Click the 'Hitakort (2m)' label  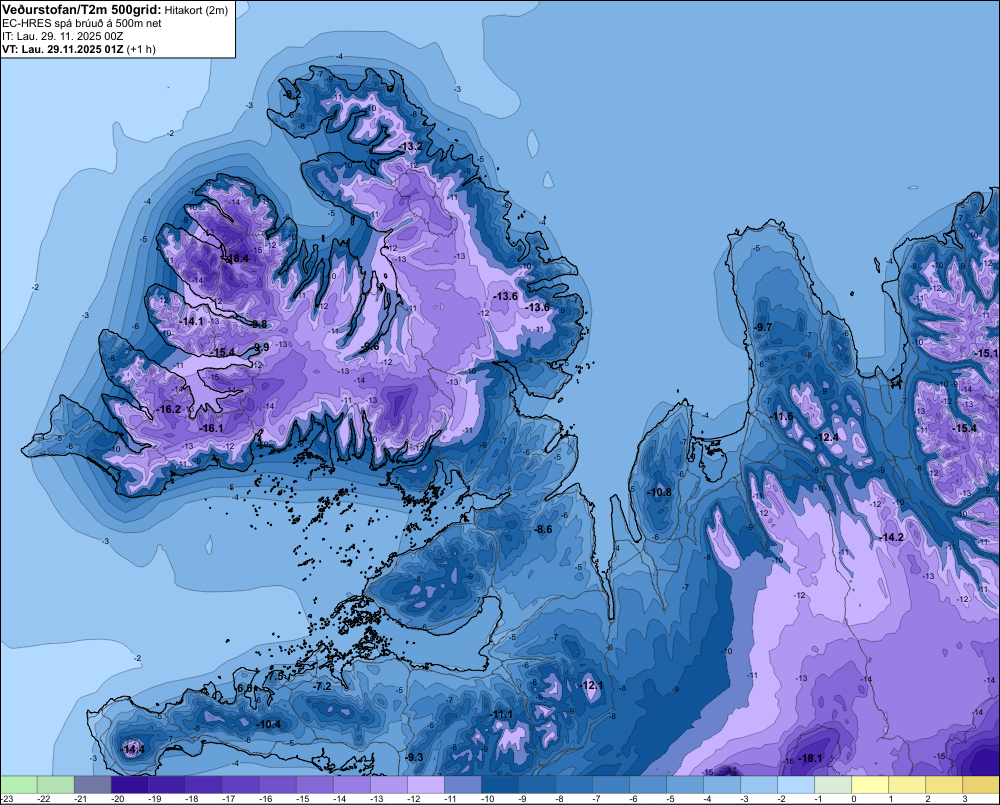(x=196, y=10)
